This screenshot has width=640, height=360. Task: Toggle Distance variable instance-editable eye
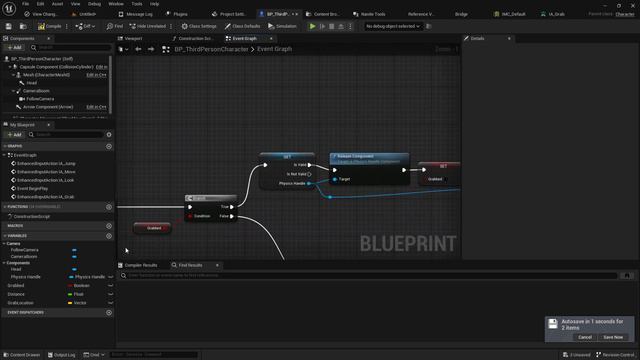(111, 294)
